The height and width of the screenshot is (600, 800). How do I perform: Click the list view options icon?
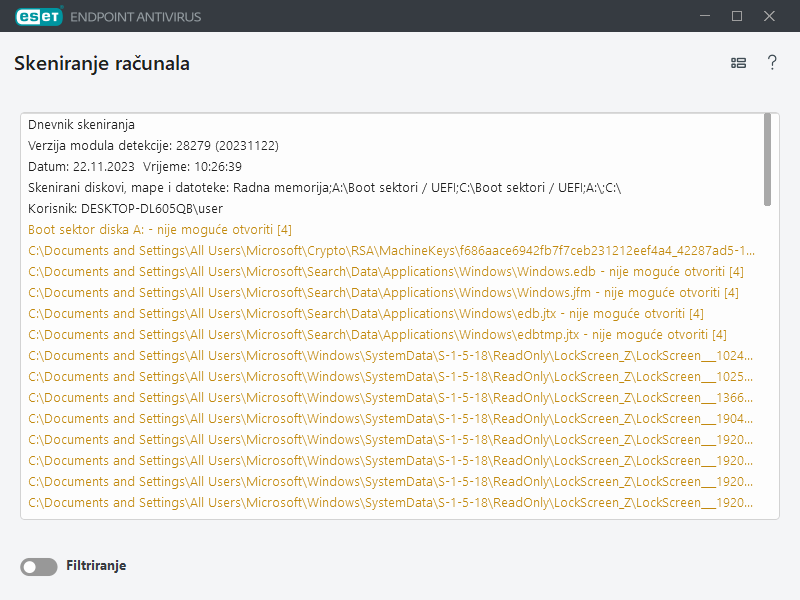pos(738,63)
